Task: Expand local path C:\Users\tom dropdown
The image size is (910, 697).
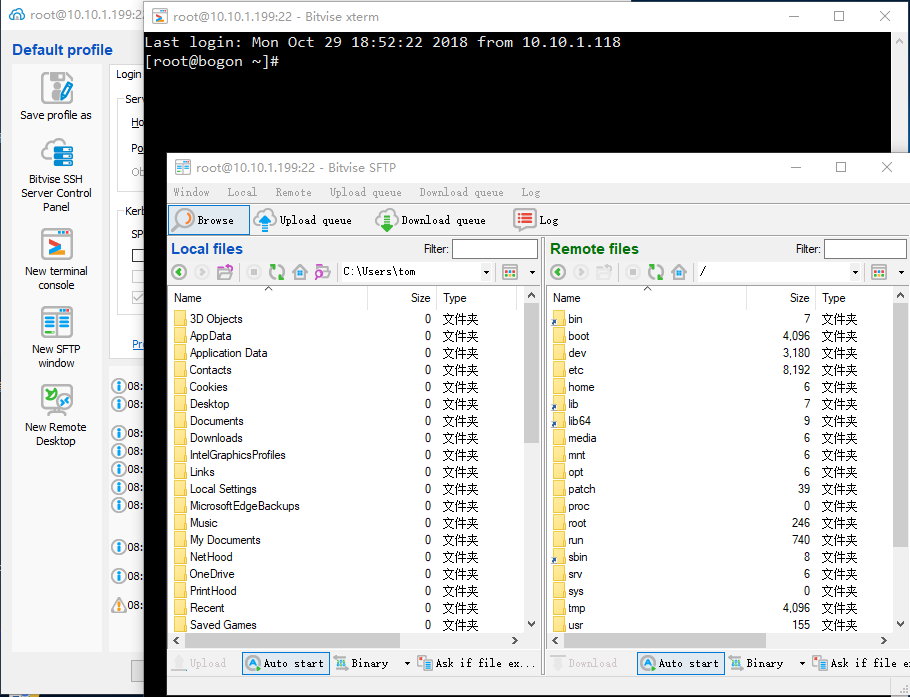Action: click(486, 272)
